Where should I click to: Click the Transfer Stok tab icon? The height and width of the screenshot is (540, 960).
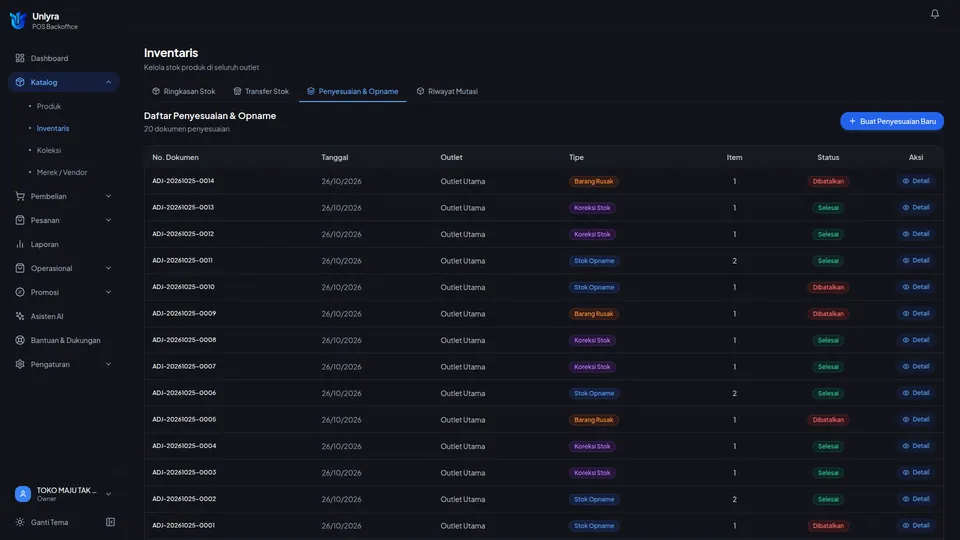(x=238, y=91)
